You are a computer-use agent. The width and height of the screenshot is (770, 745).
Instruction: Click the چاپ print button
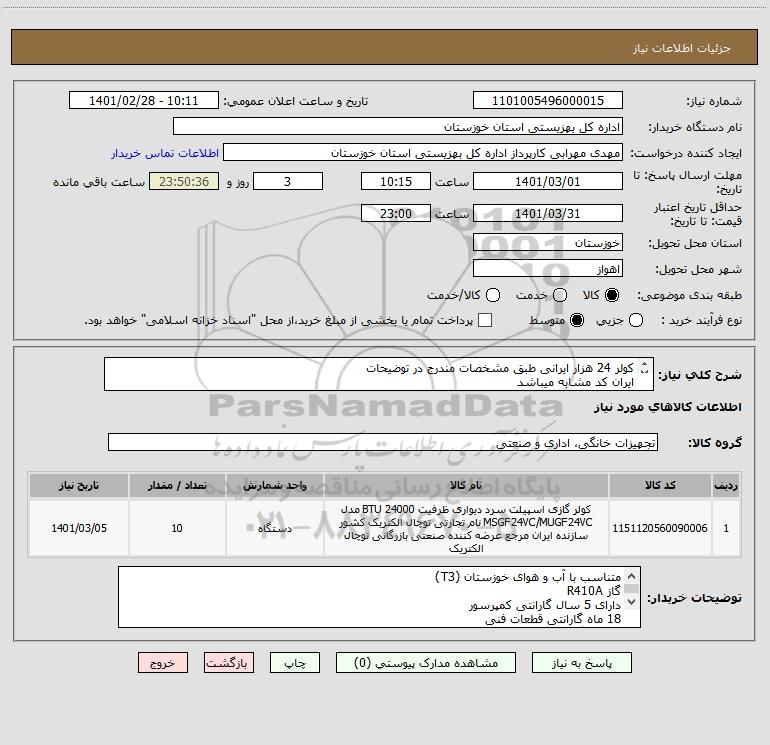tap(295, 663)
